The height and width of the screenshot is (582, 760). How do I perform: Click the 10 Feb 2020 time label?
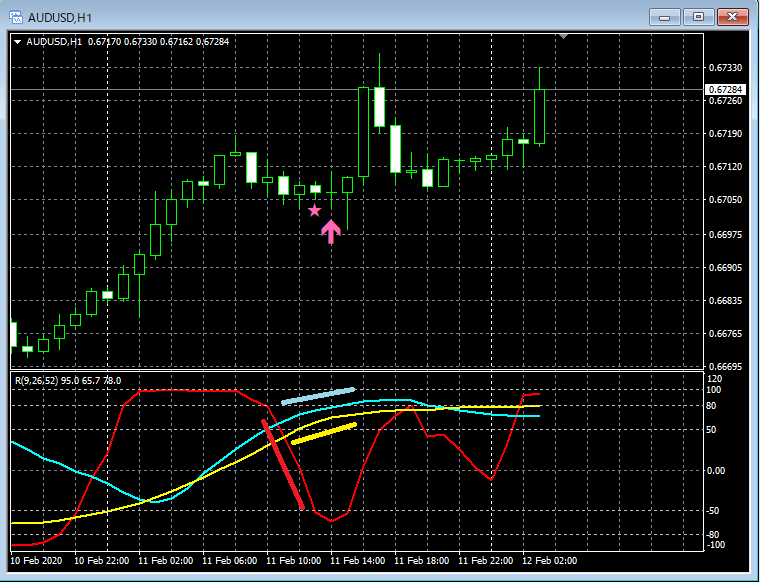coord(36,561)
